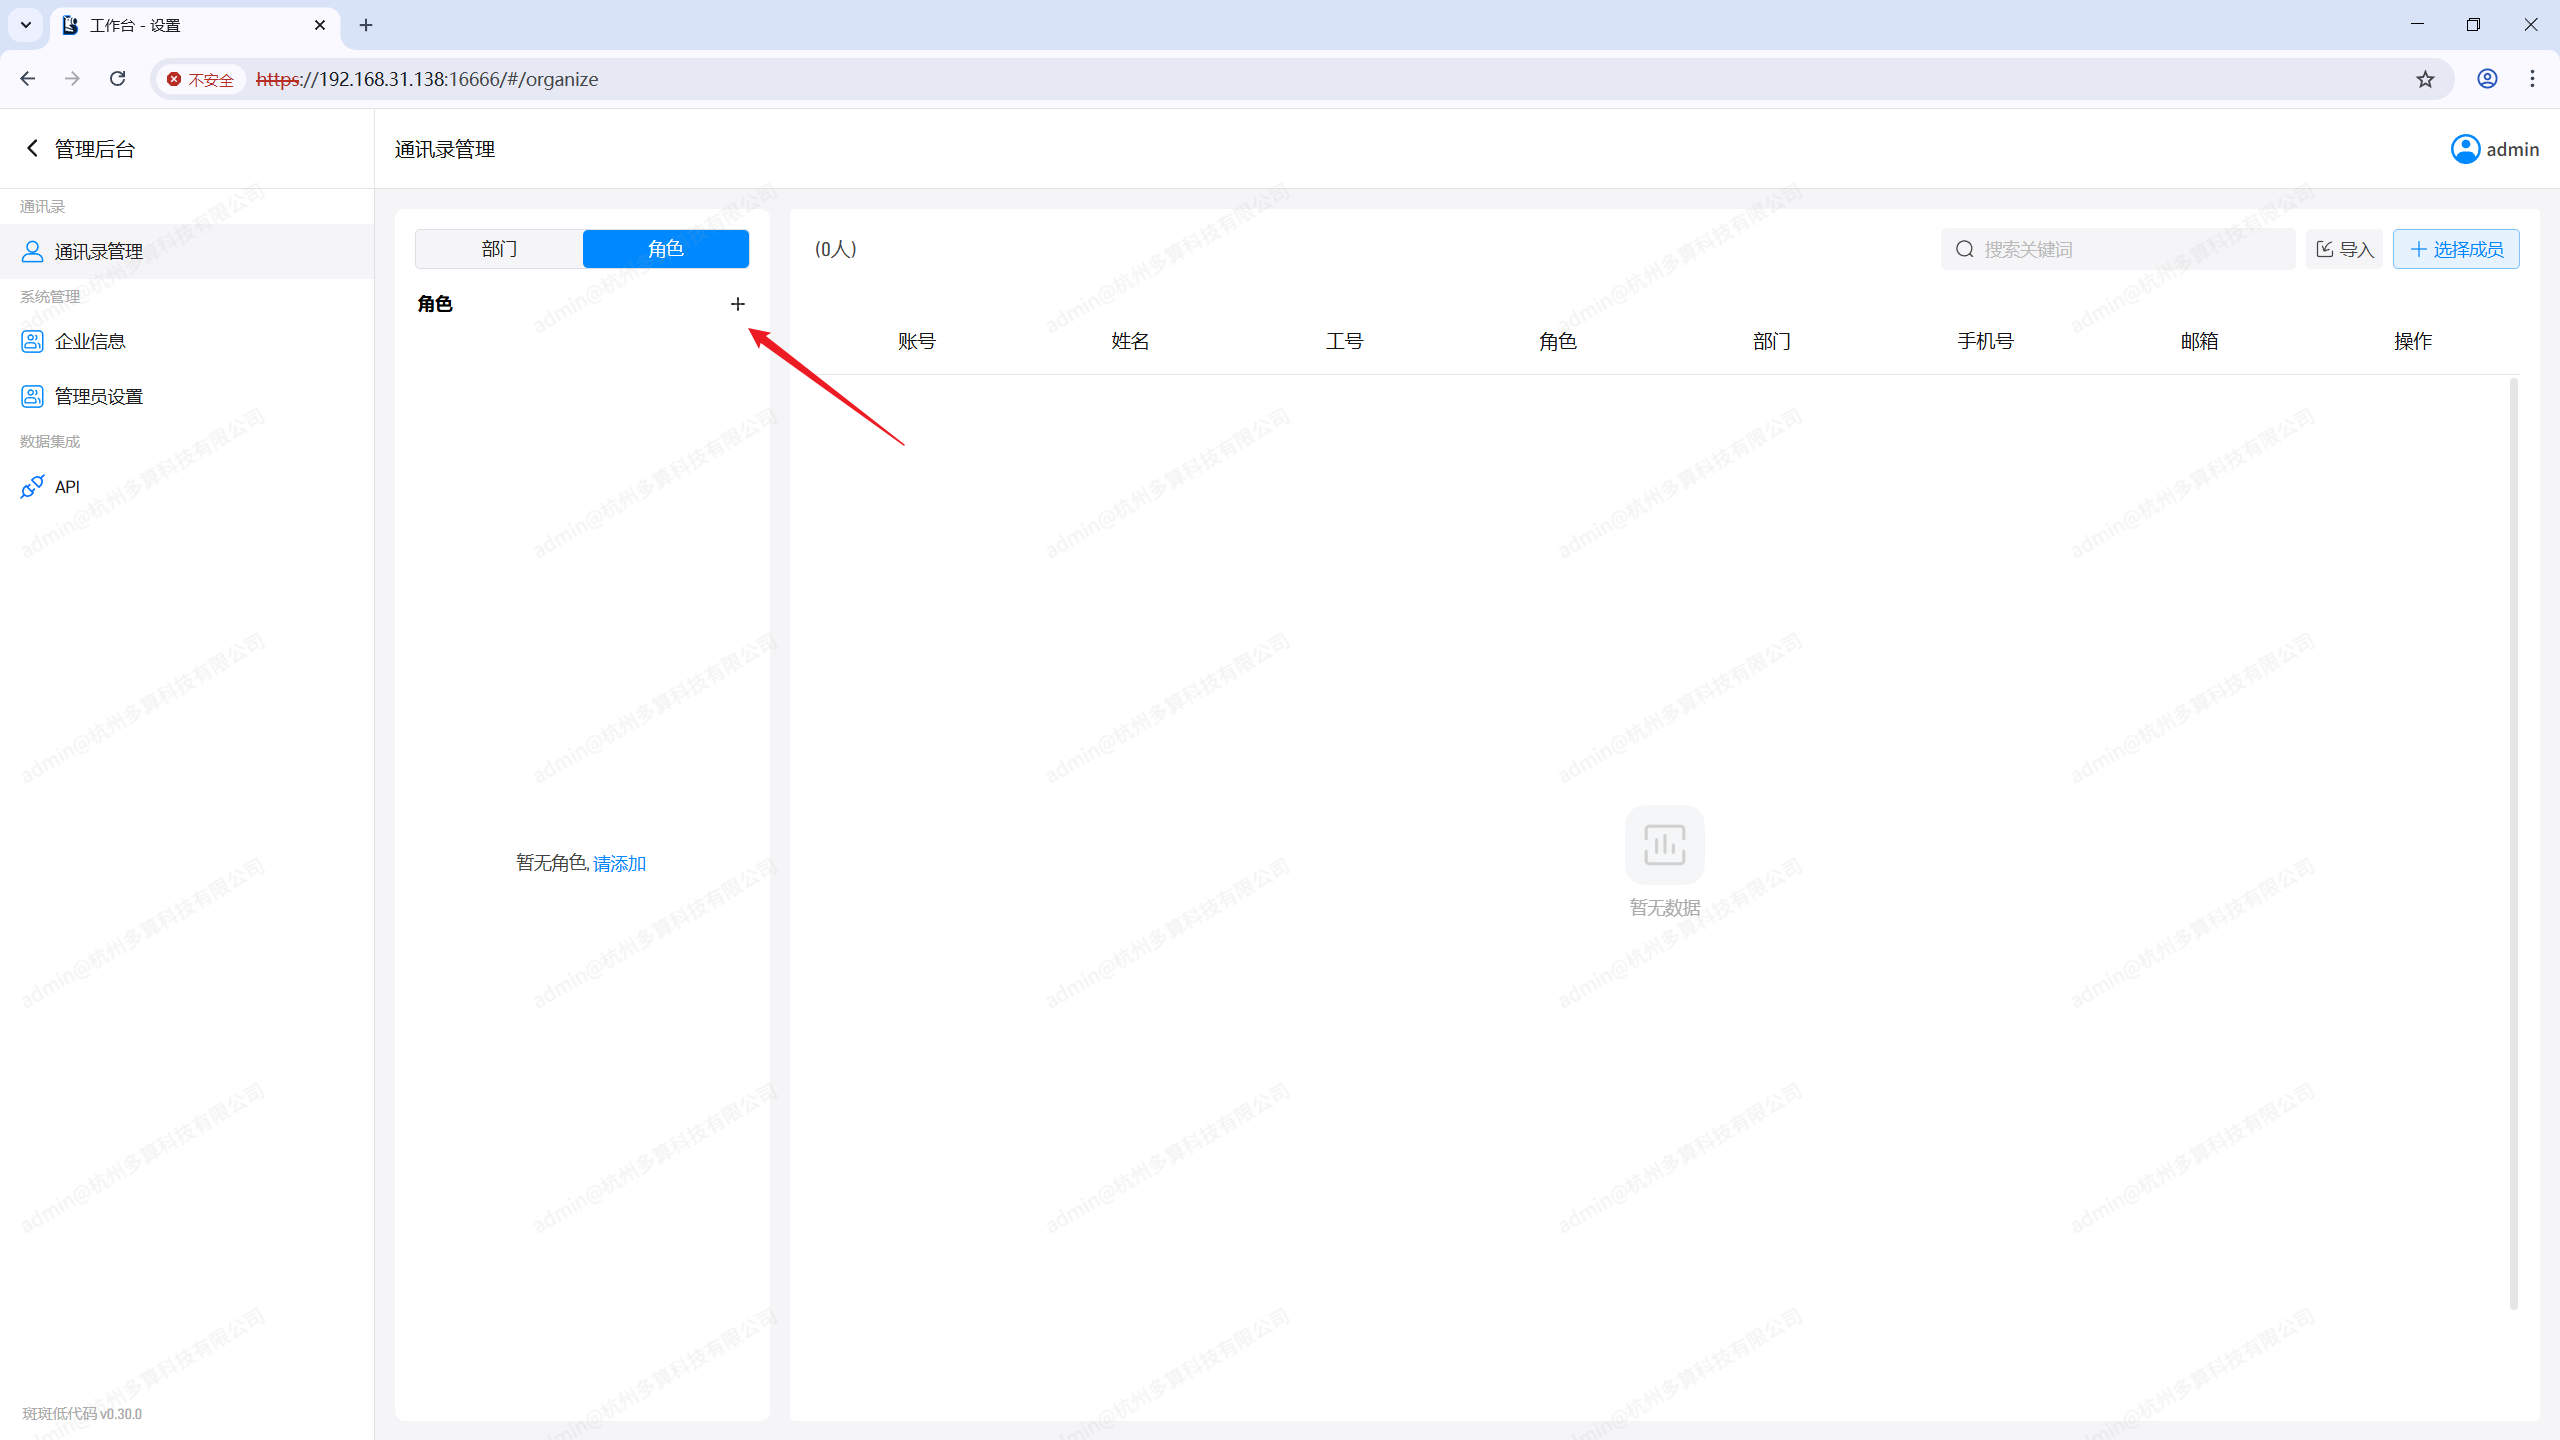Reload the page in browser
The height and width of the screenshot is (1440, 2560).
coord(117,79)
